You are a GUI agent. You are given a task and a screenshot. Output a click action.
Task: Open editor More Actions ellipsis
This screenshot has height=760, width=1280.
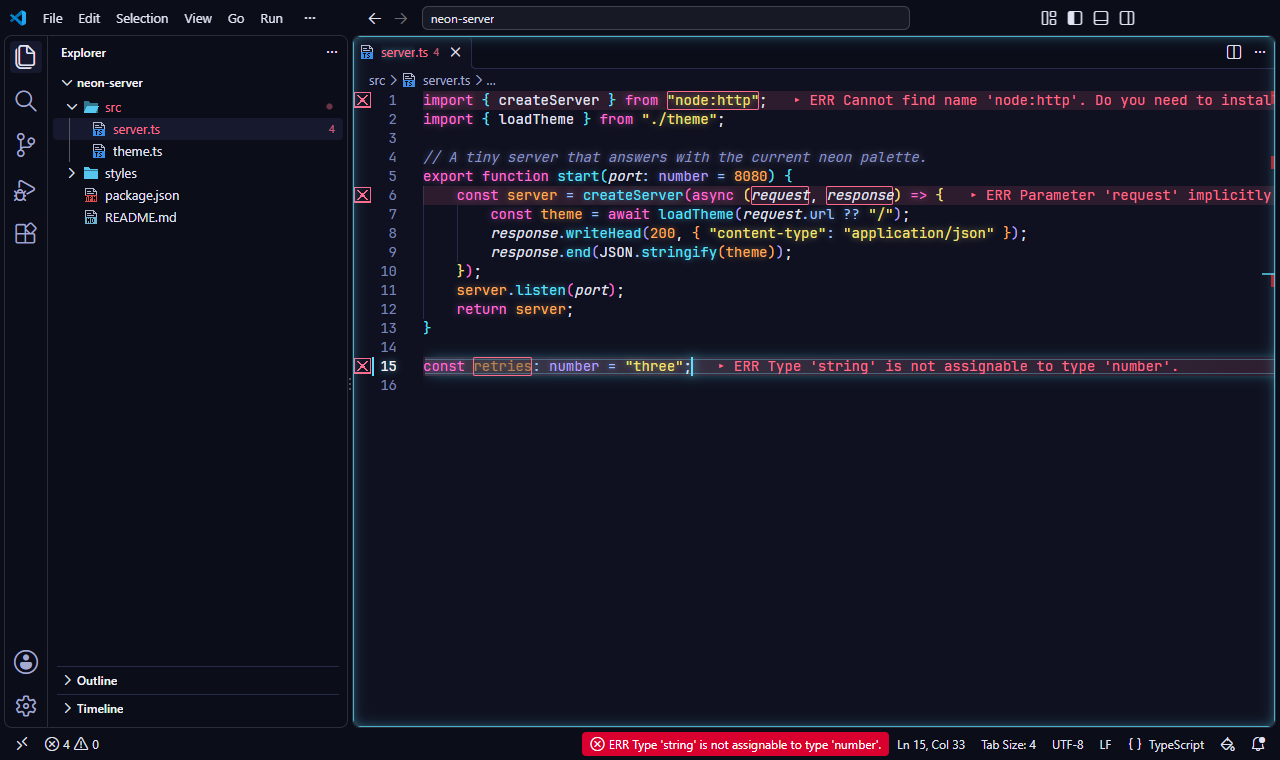click(x=1258, y=52)
